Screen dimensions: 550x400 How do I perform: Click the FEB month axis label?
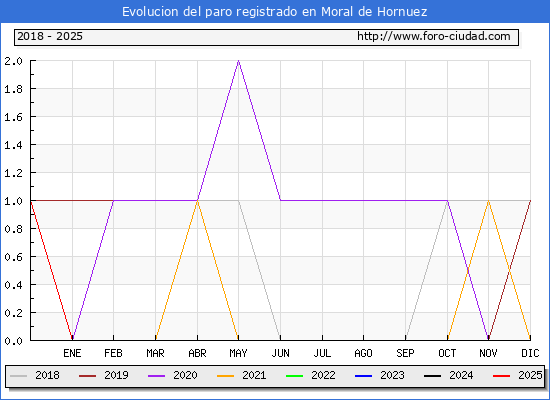pyautogui.click(x=113, y=353)
